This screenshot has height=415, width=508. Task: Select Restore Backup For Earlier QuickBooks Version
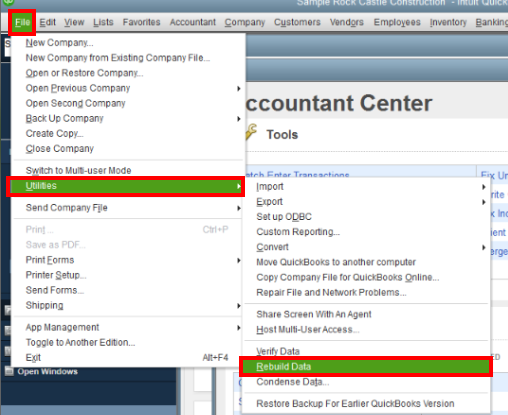tap(366, 404)
